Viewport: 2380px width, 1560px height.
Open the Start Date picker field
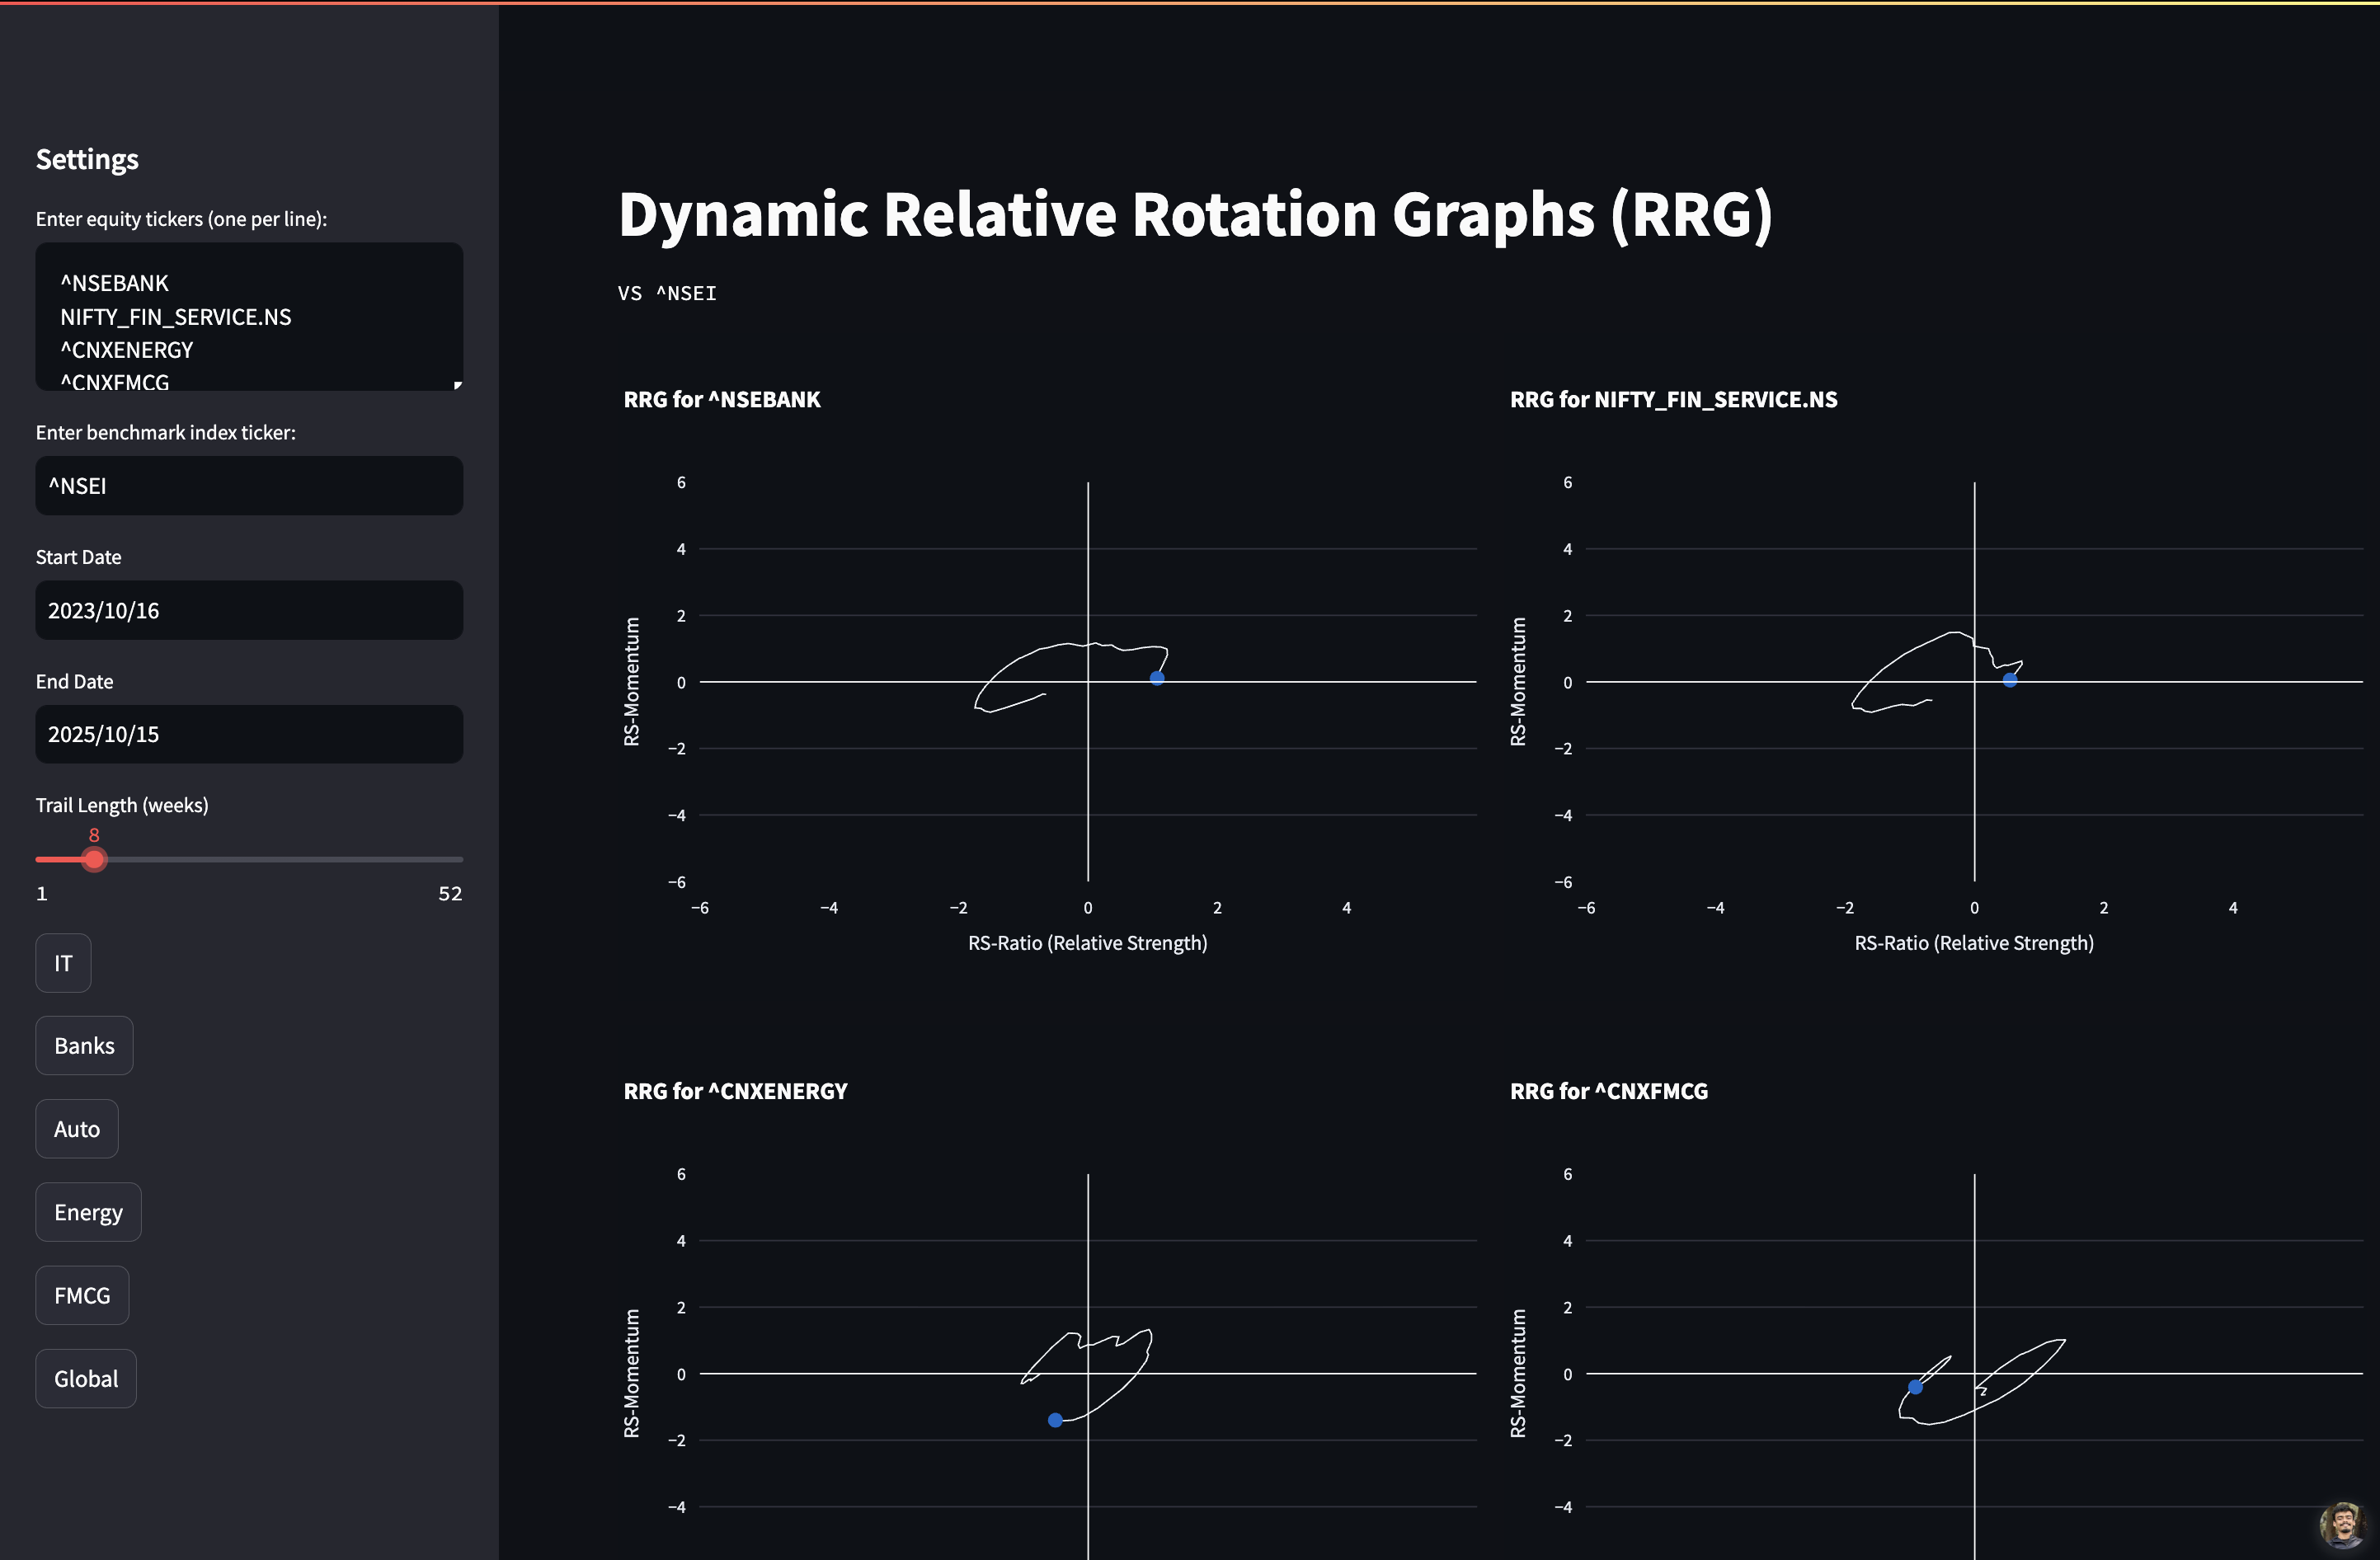coord(249,610)
